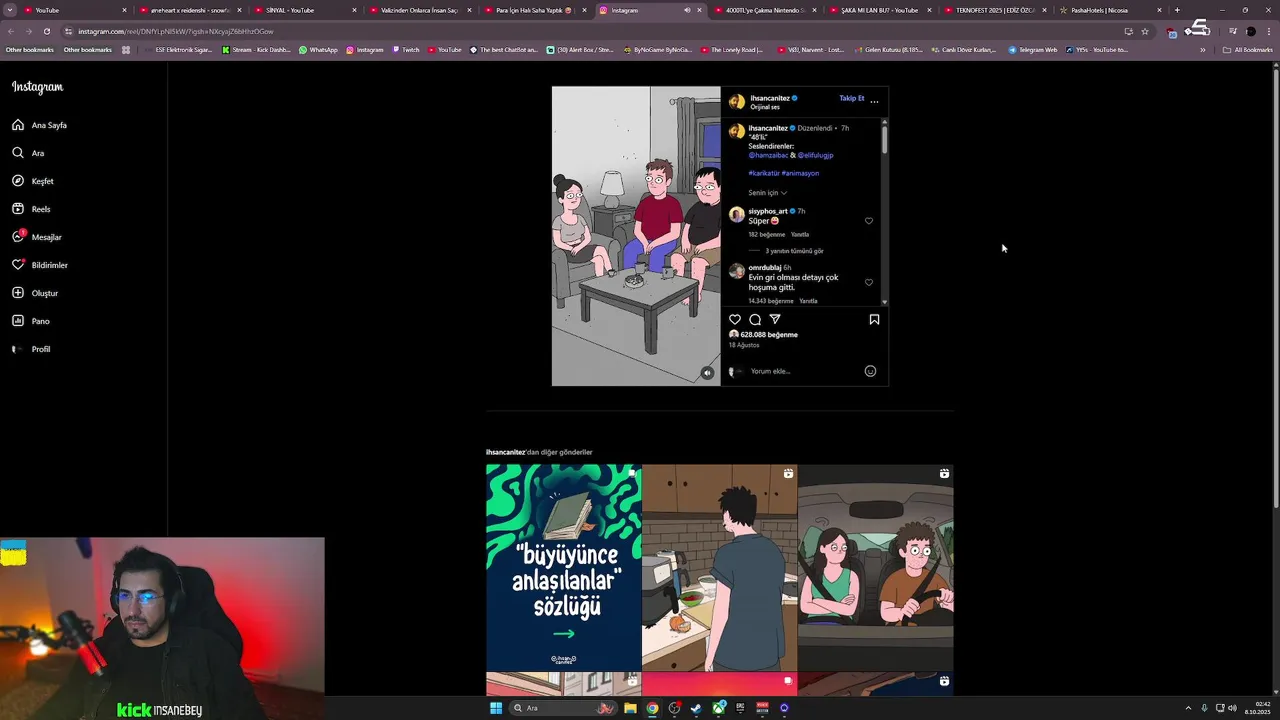1280x720 pixels.
Task: Open emoji picker in comment box
Action: point(870,371)
